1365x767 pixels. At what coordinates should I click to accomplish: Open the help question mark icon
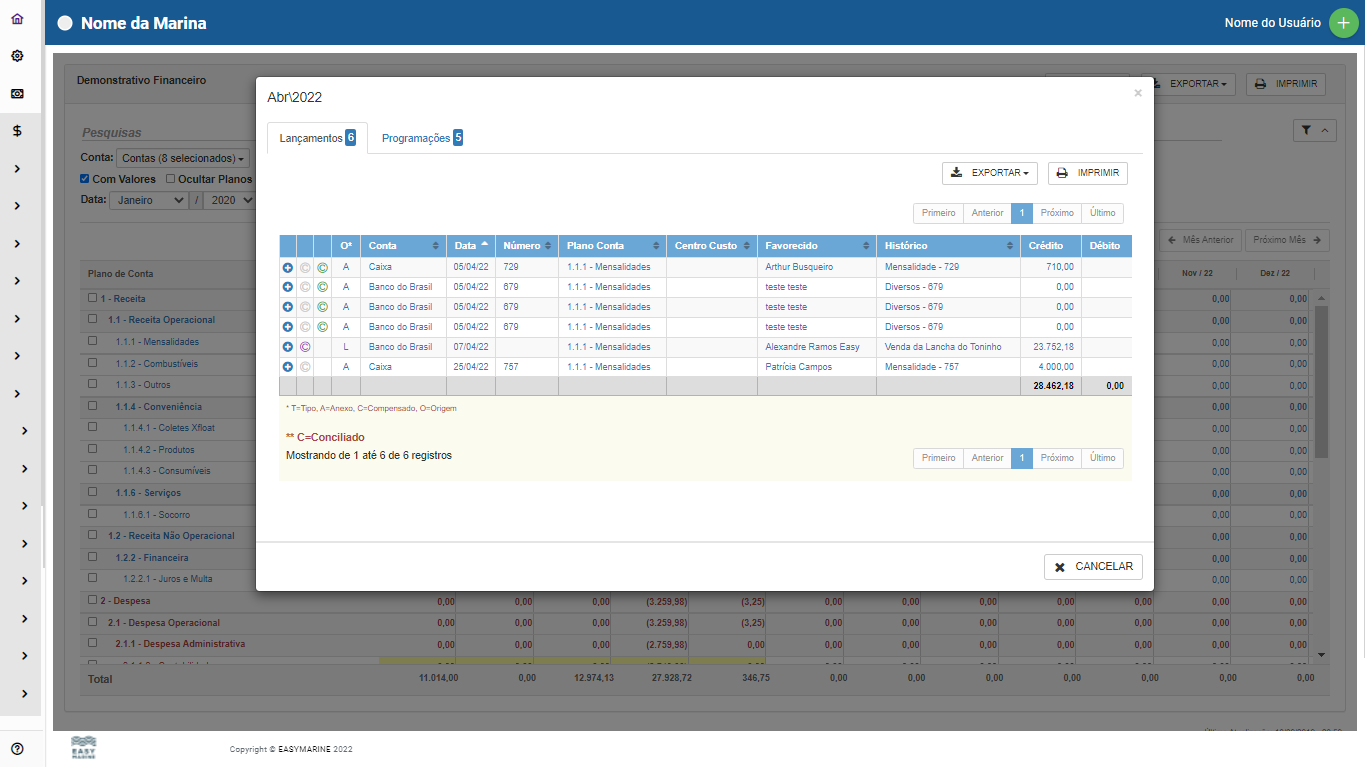17,749
